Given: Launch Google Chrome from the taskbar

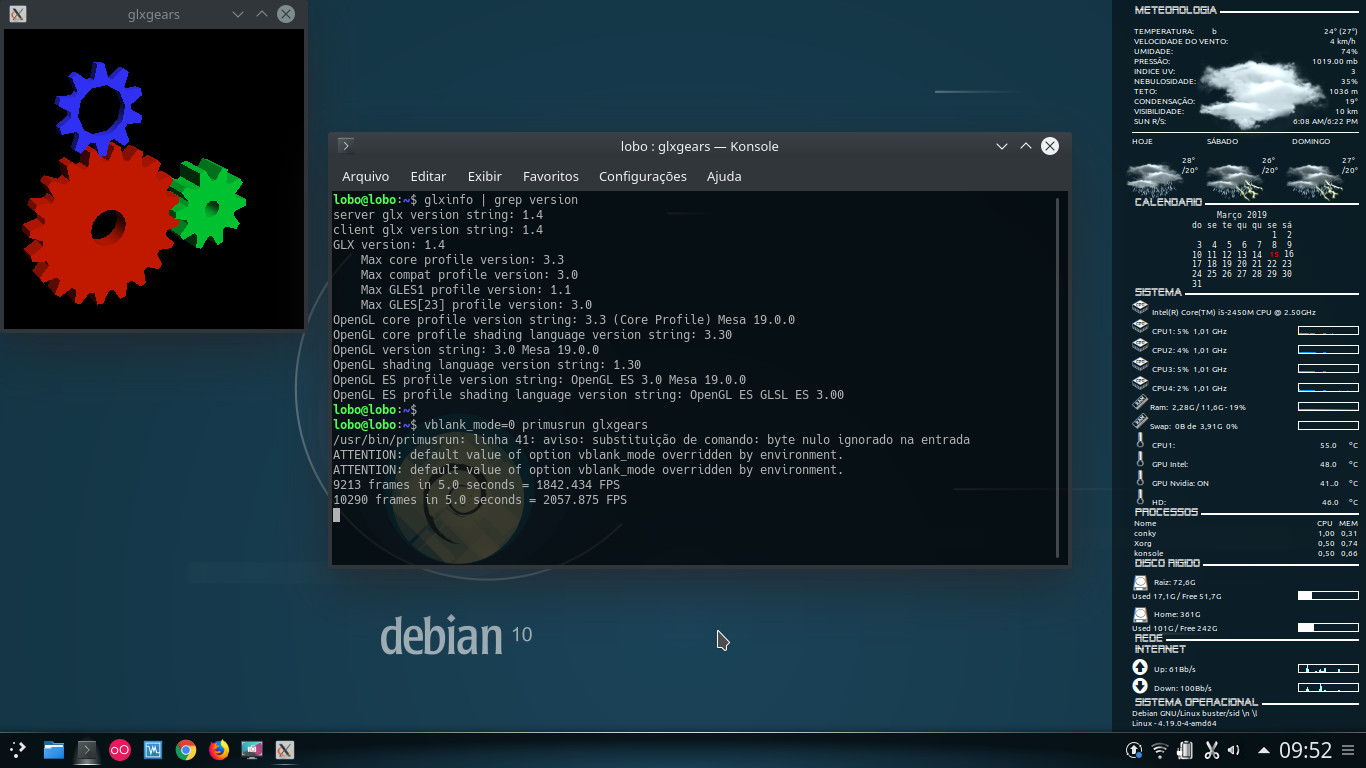Looking at the screenshot, I should click(185, 750).
